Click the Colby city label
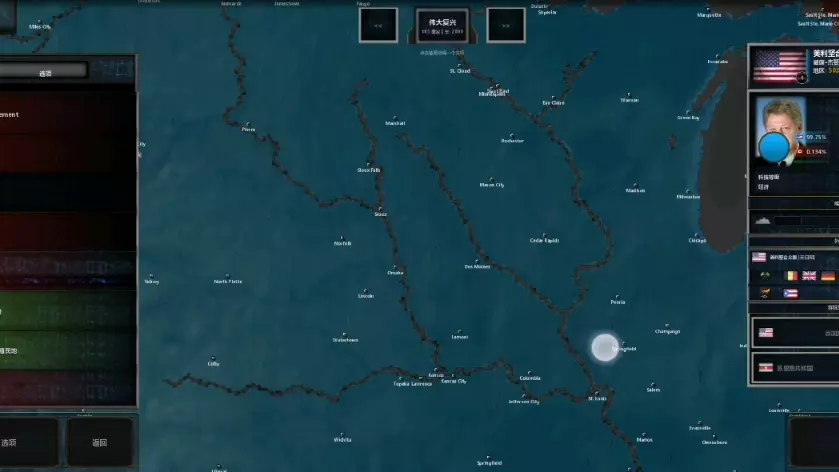The width and height of the screenshot is (839, 472). click(213, 364)
